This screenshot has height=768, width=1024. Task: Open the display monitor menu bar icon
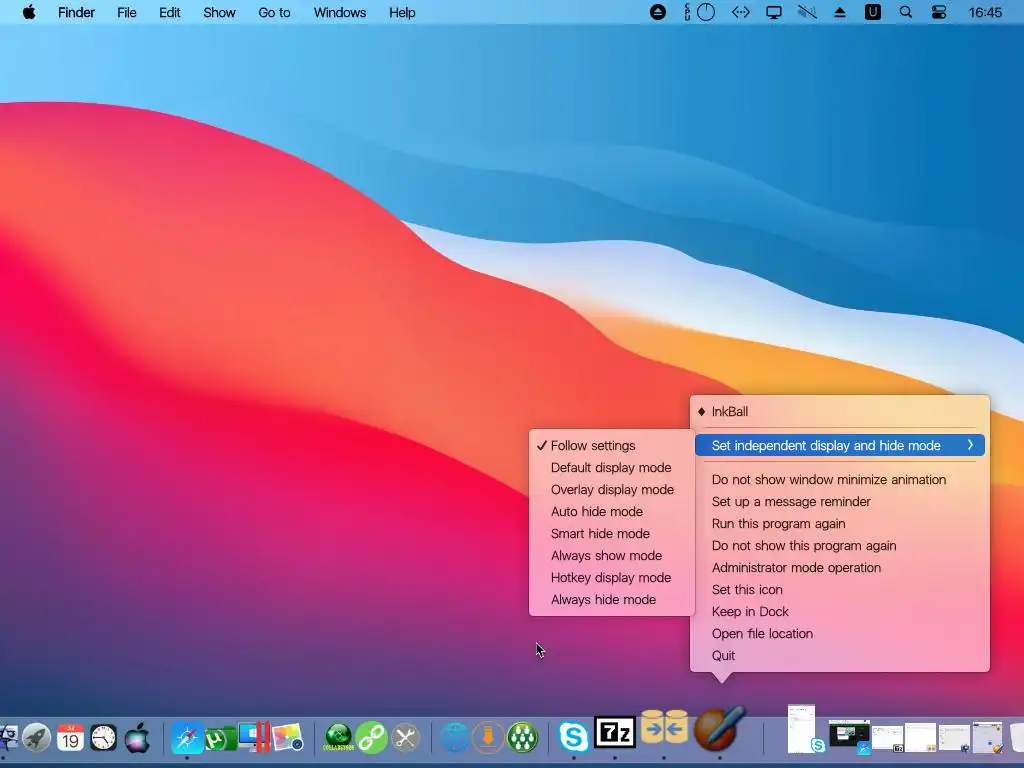pos(774,12)
